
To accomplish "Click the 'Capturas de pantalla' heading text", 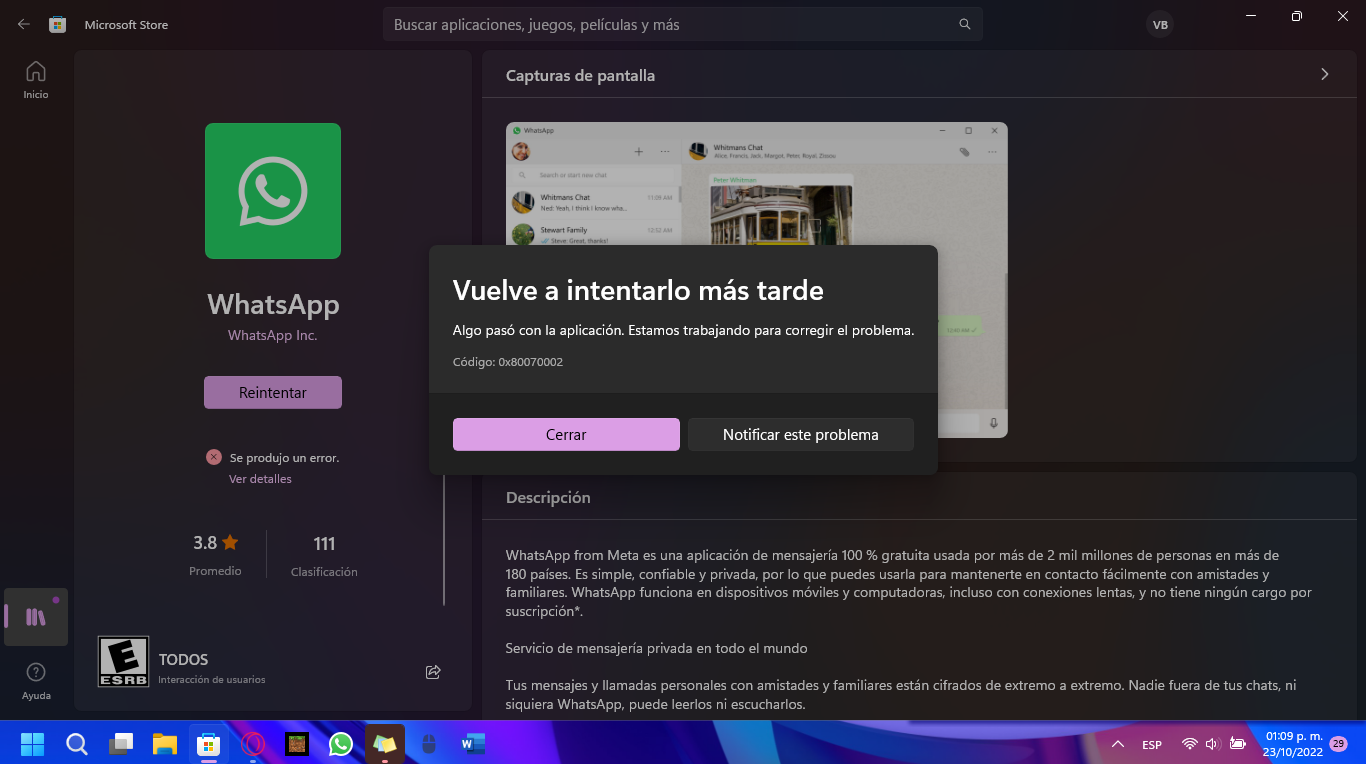I will tap(581, 76).
